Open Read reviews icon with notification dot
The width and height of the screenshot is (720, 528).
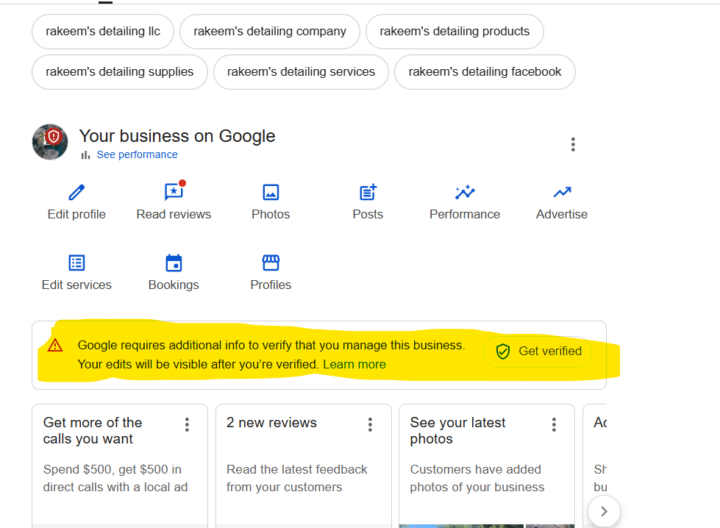174,191
